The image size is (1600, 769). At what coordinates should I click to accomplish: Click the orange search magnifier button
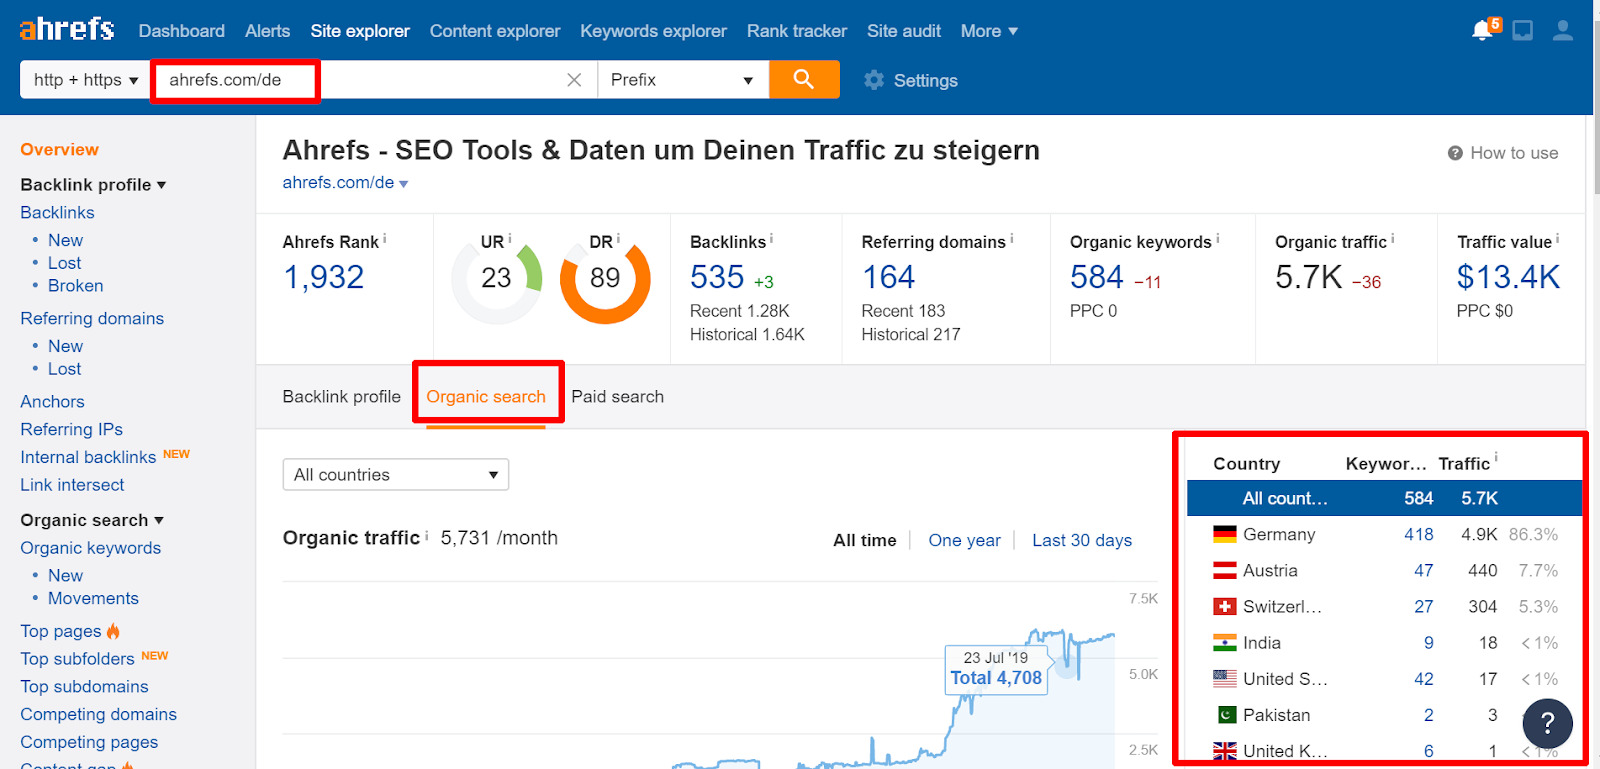tap(803, 80)
